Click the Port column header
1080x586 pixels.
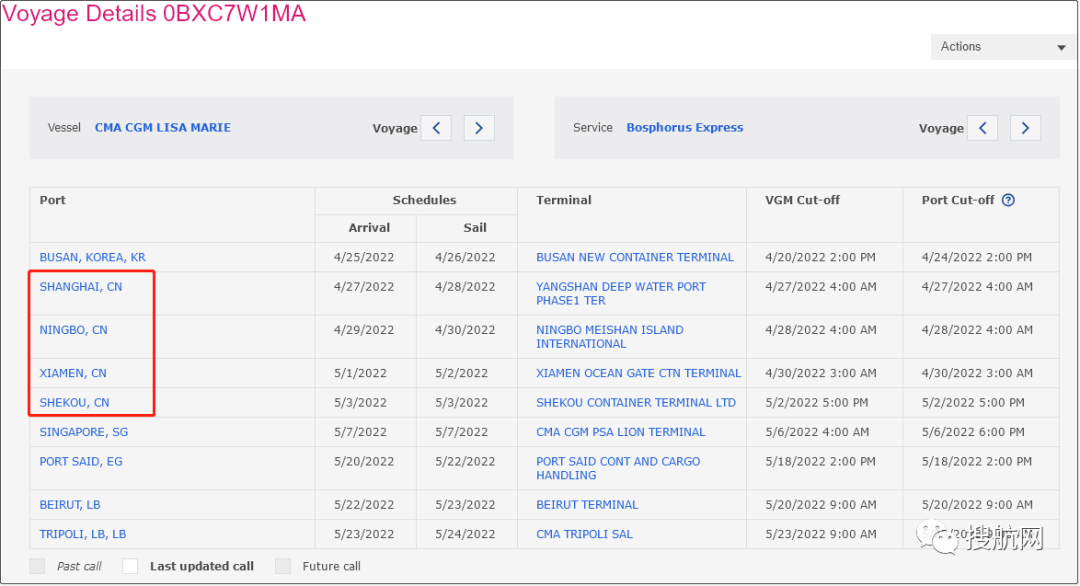53,200
